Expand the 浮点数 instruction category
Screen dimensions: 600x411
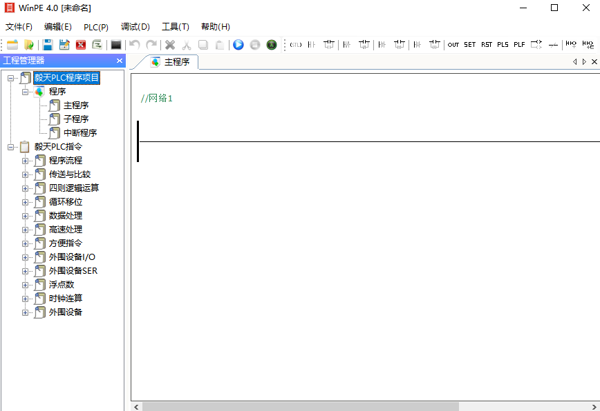[x=26, y=284]
